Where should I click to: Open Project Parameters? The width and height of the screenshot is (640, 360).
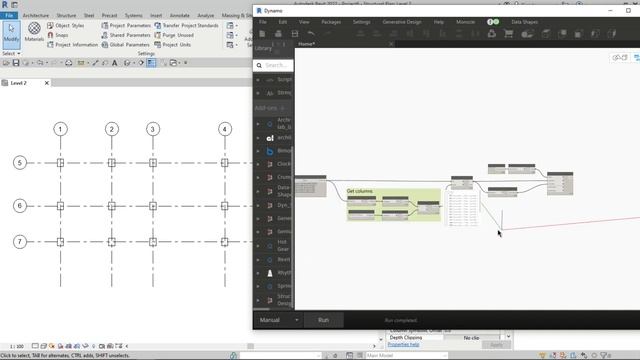[x=126, y=25]
